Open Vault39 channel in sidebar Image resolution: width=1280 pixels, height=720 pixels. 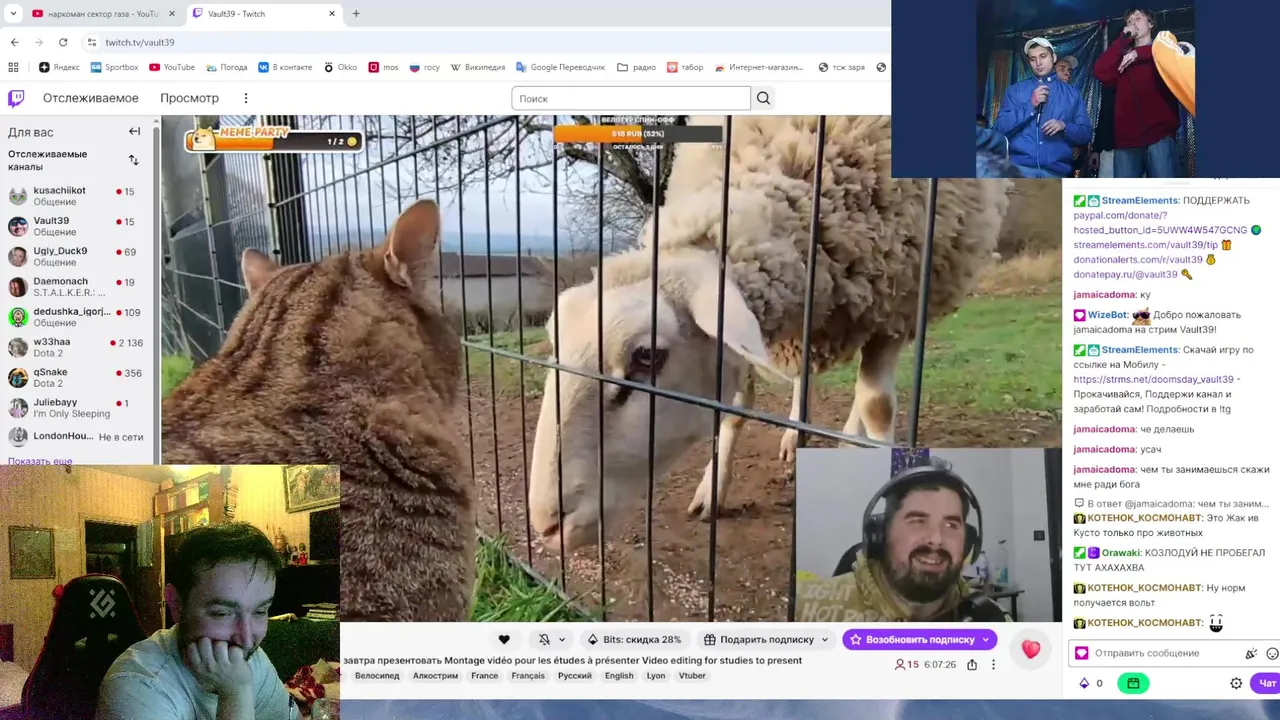pos(77,226)
